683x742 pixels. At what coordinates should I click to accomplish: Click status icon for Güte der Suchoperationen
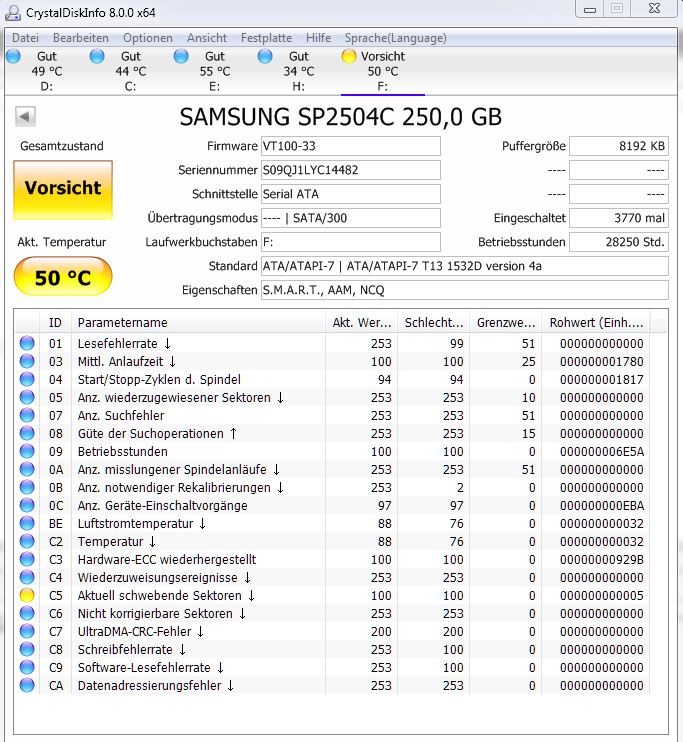tap(27, 433)
